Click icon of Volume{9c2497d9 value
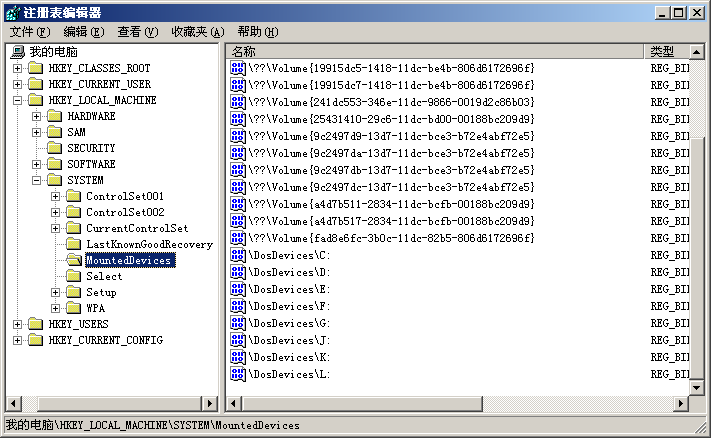The width and height of the screenshot is (711, 438). [238, 136]
